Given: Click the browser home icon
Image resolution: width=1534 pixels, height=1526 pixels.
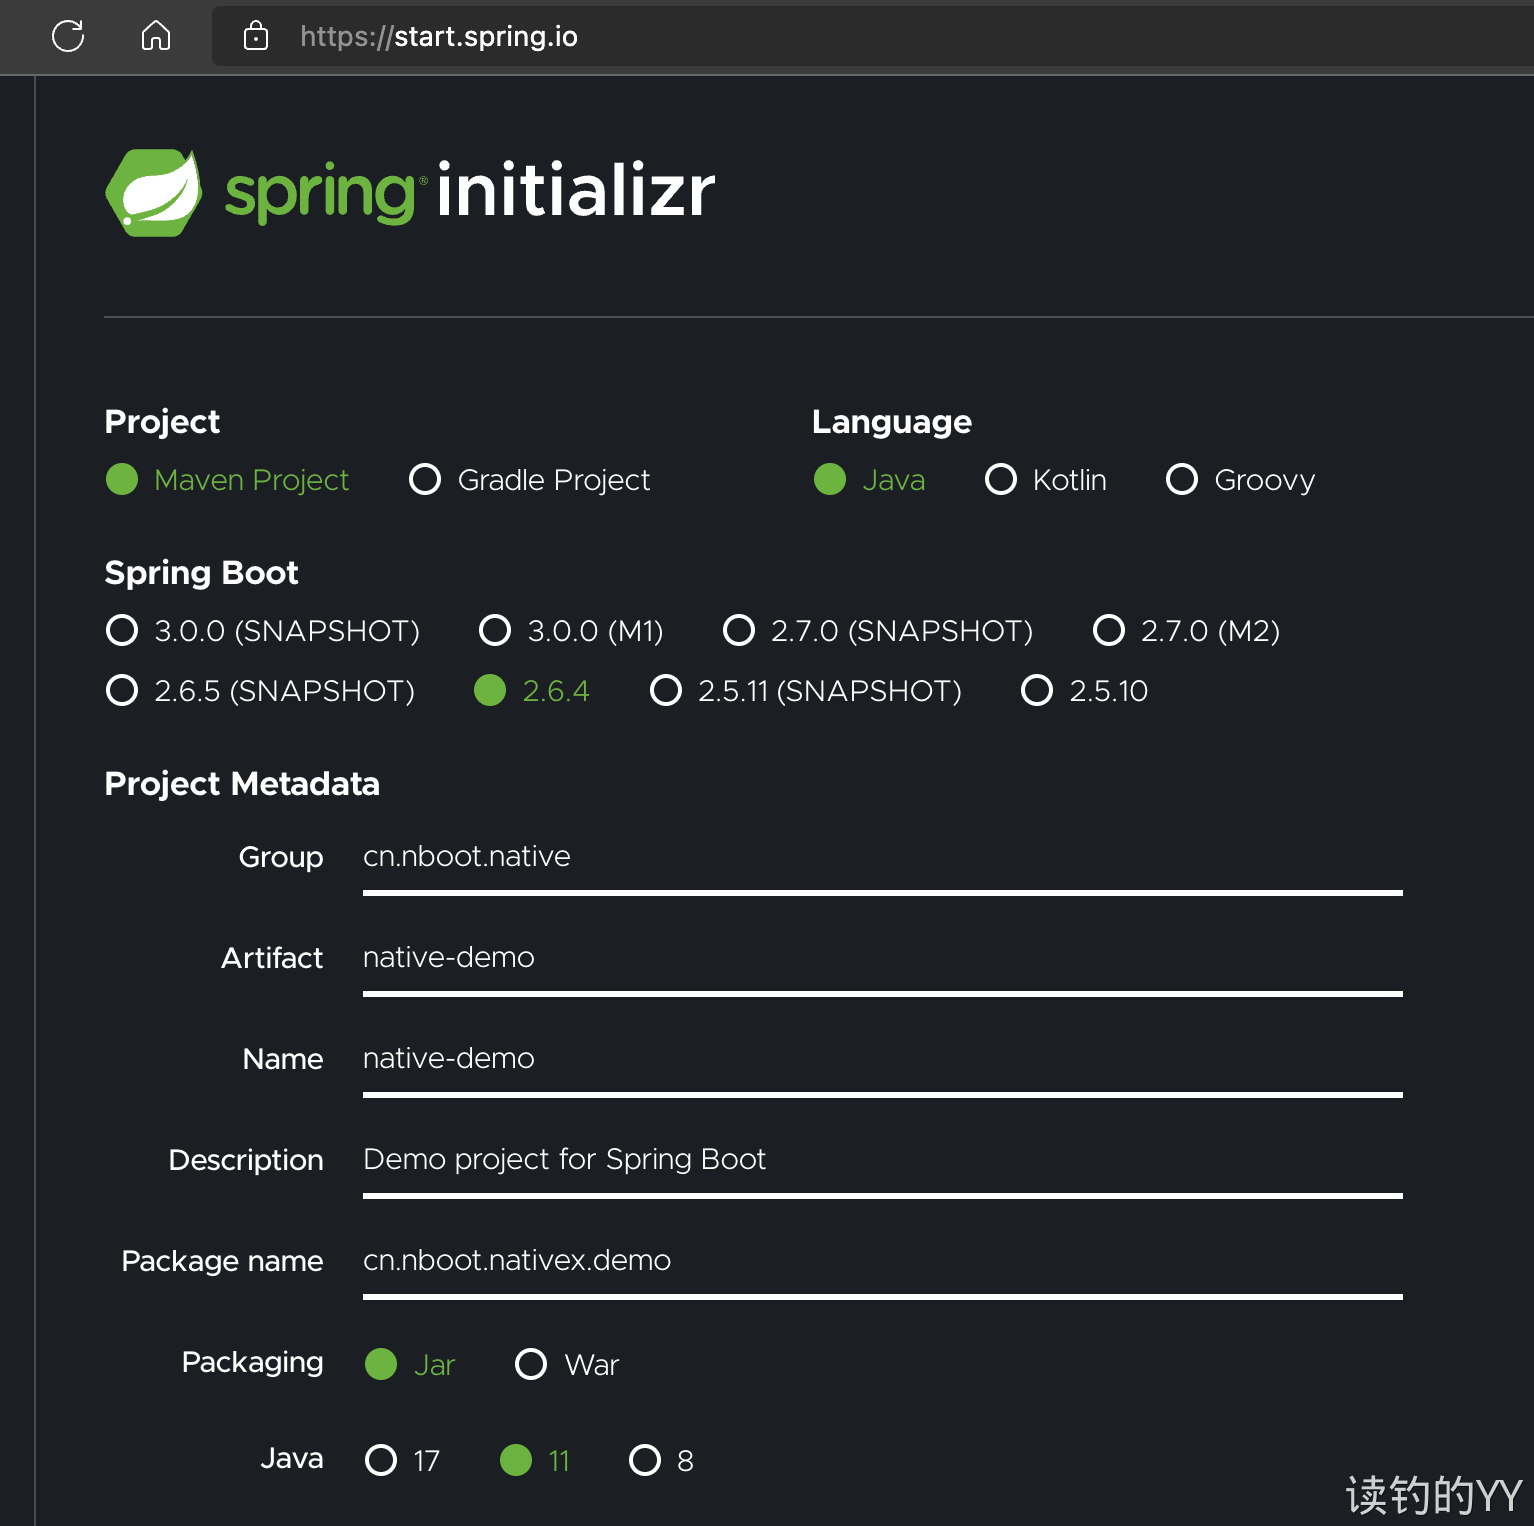Looking at the screenshot, I should pos(156,37).
